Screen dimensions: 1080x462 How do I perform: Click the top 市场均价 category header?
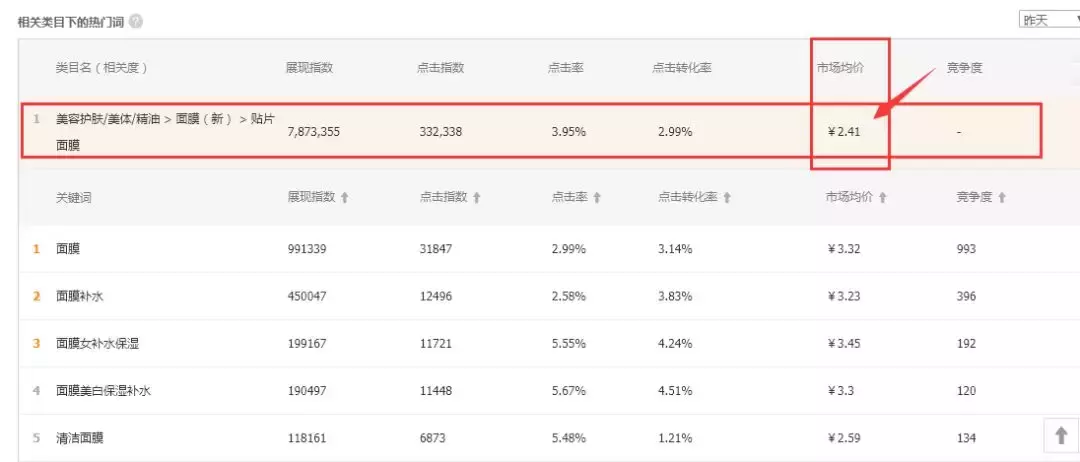click(840, 68)
